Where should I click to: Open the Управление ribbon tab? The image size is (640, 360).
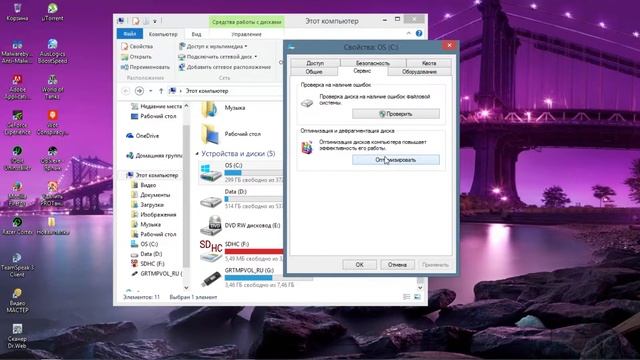point(247,34)
